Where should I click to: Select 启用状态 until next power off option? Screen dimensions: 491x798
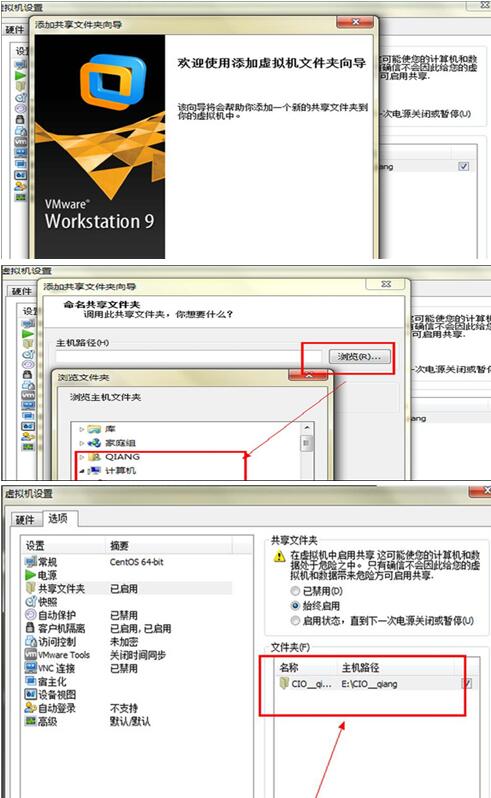(295, 620)
